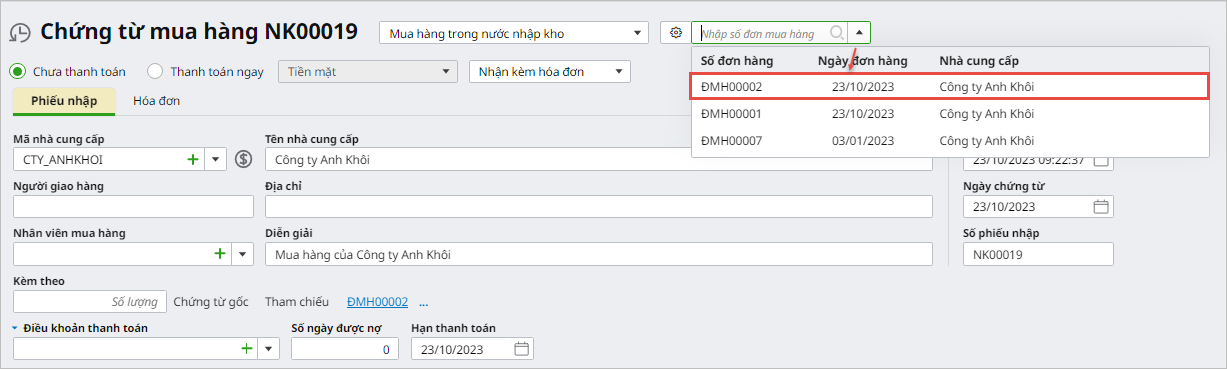Click the Địa chỉ input field

(x=598, y=206)
